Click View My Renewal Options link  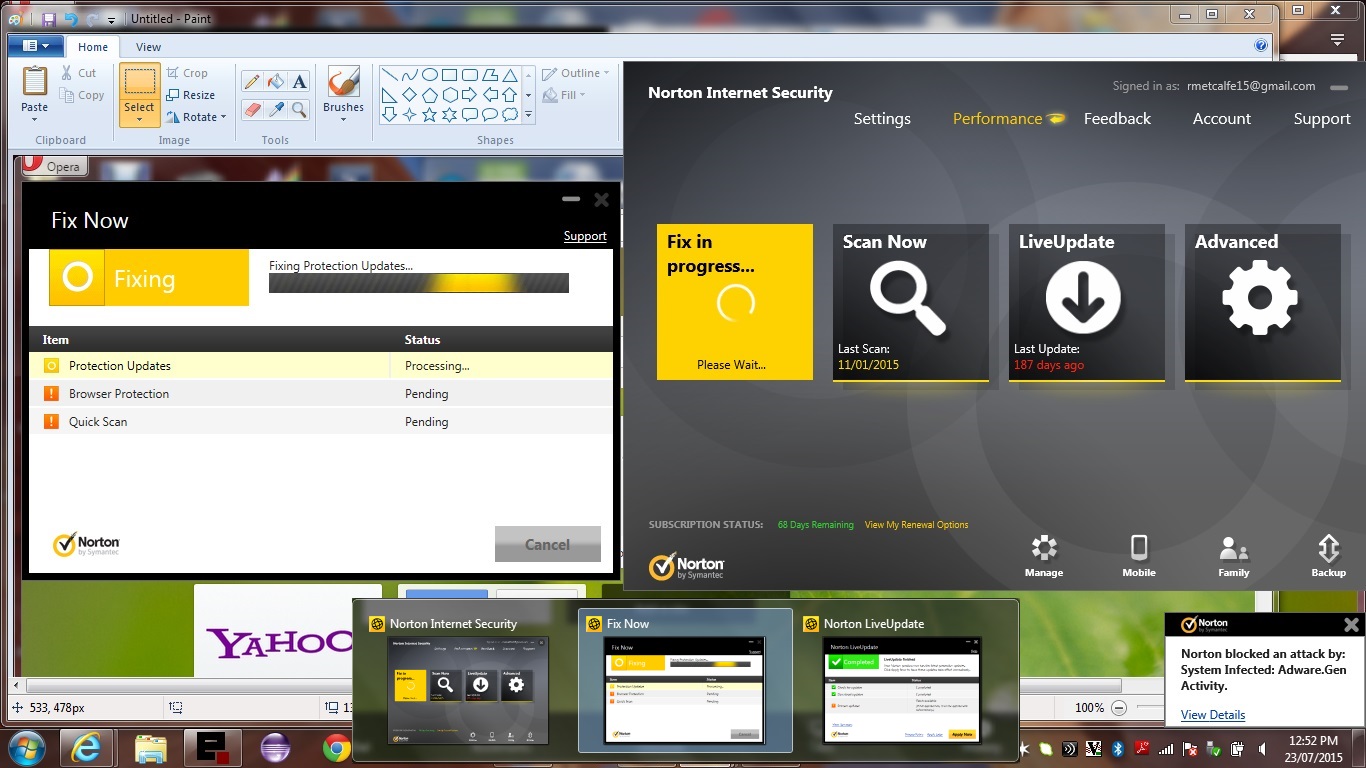tap(916, 525)
